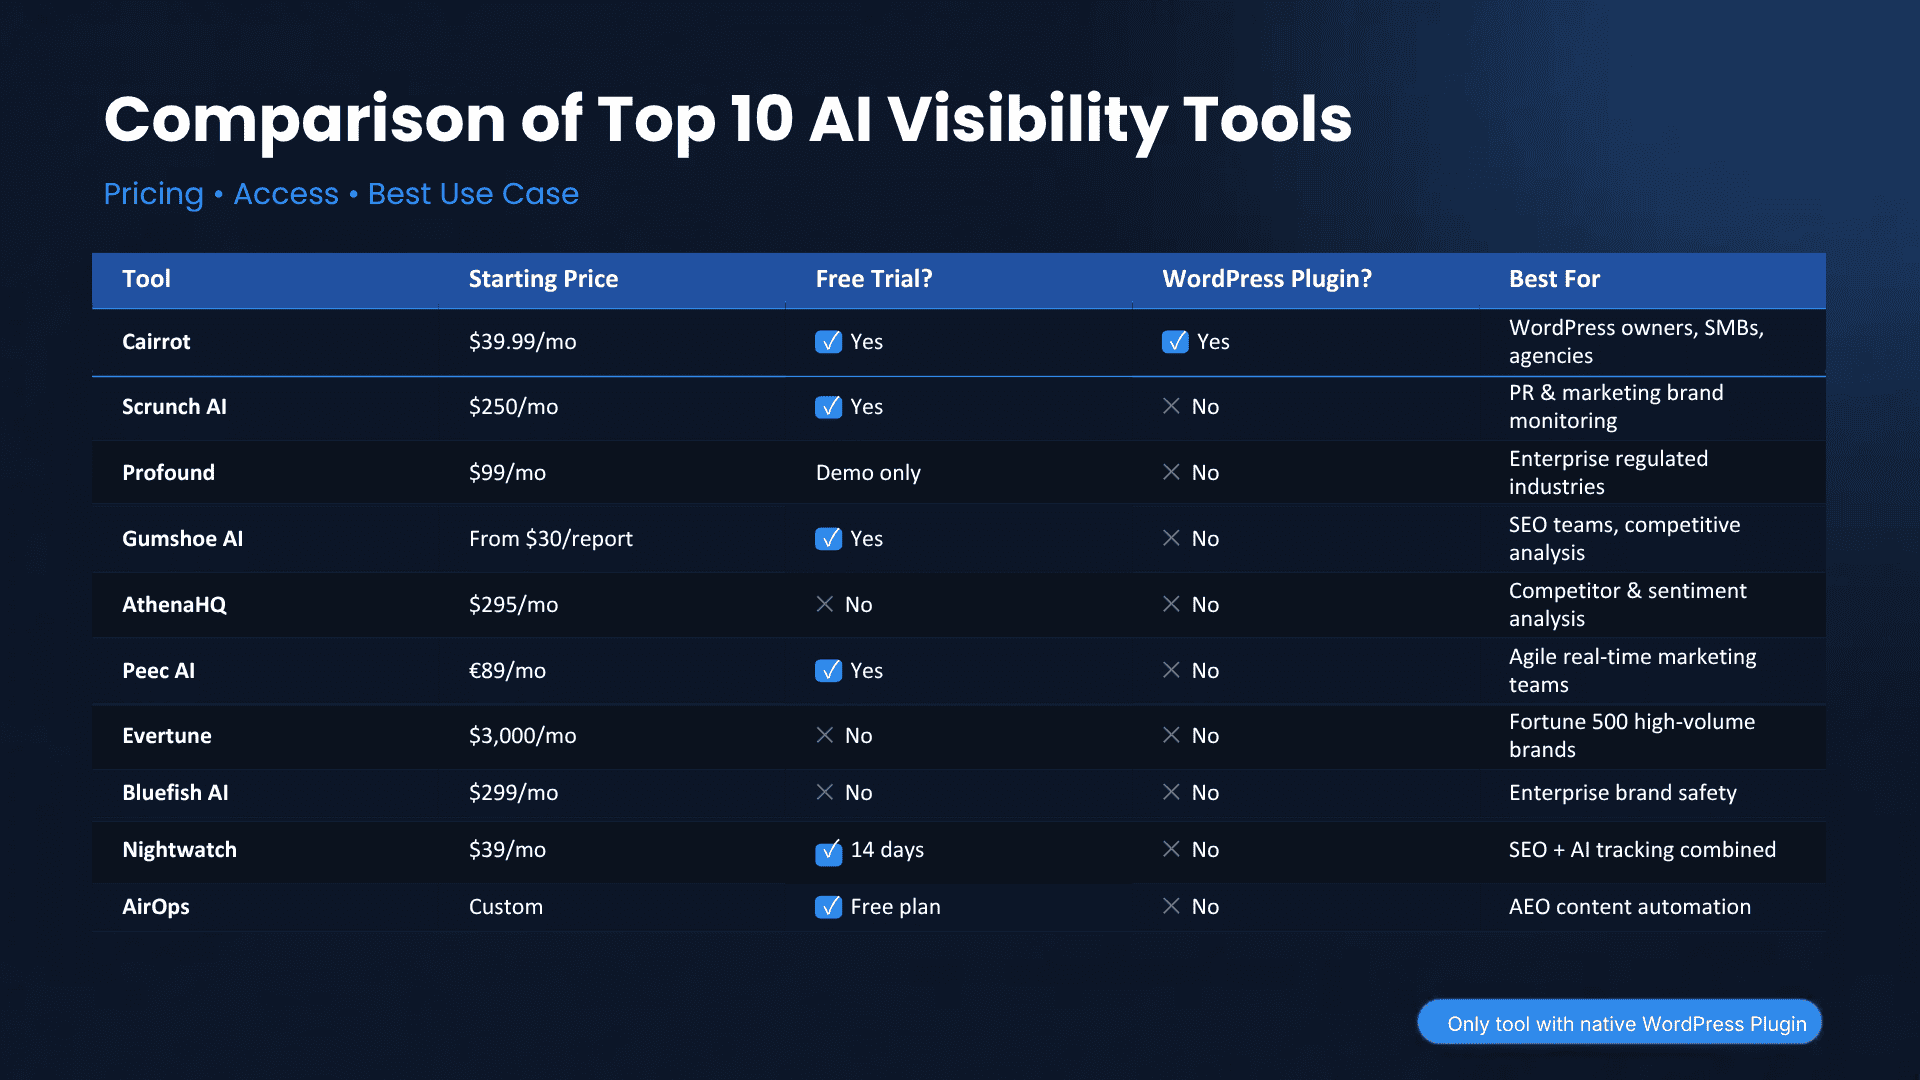The height and width of the screenshot is (1080, 1920).
Task: Click the SEO + AI tracking combined cell
Action: 1642,850
